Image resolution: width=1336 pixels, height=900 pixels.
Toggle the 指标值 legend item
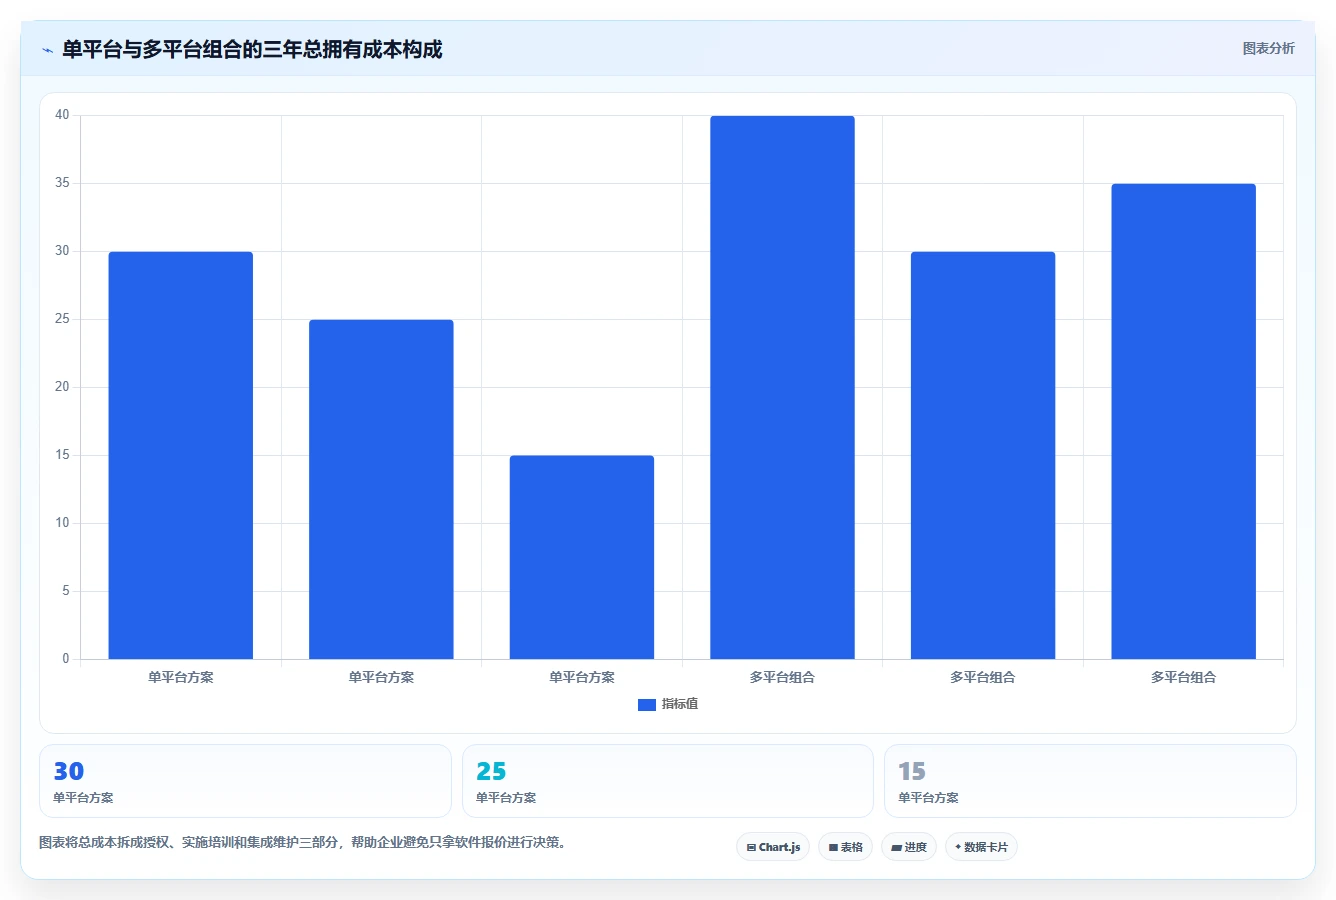(668, 704)
